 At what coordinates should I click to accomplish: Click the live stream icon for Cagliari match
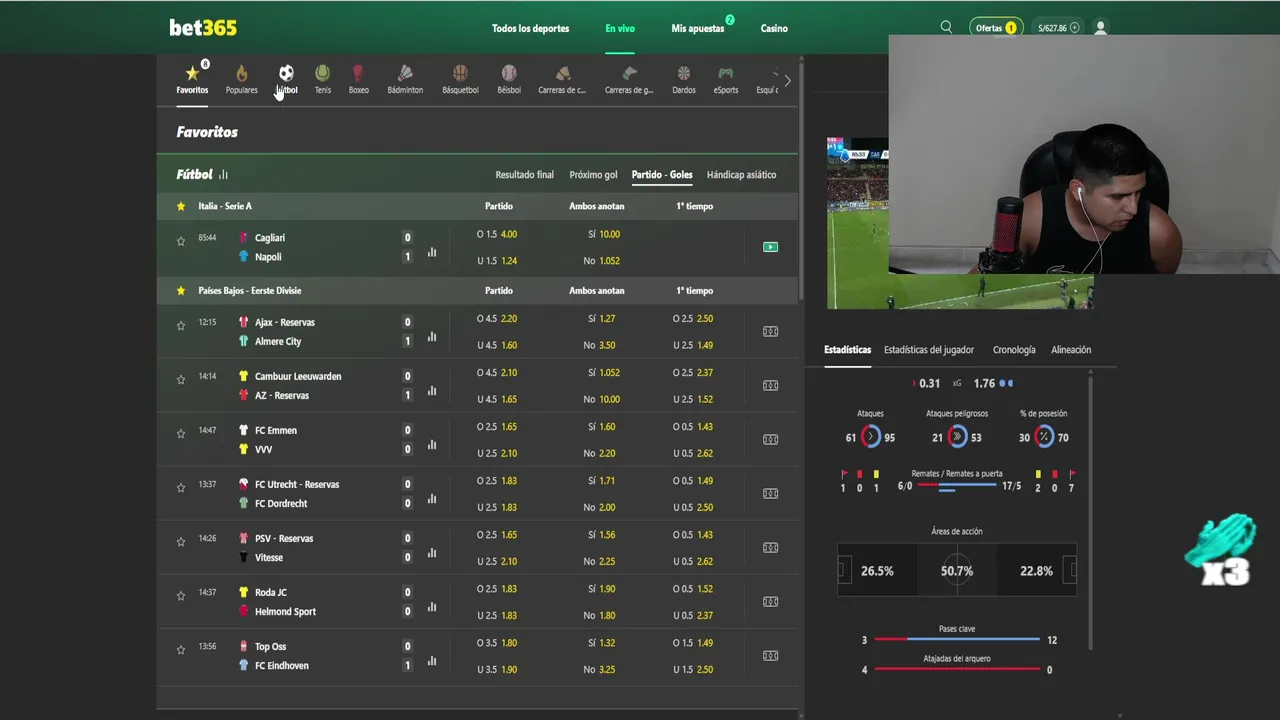[770, 247]
